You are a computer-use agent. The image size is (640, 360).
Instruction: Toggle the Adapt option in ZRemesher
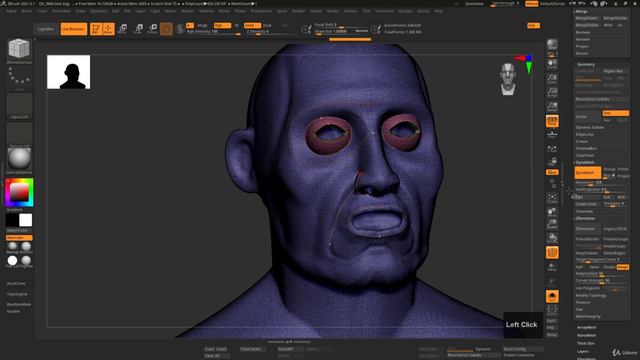coord(622,267)
